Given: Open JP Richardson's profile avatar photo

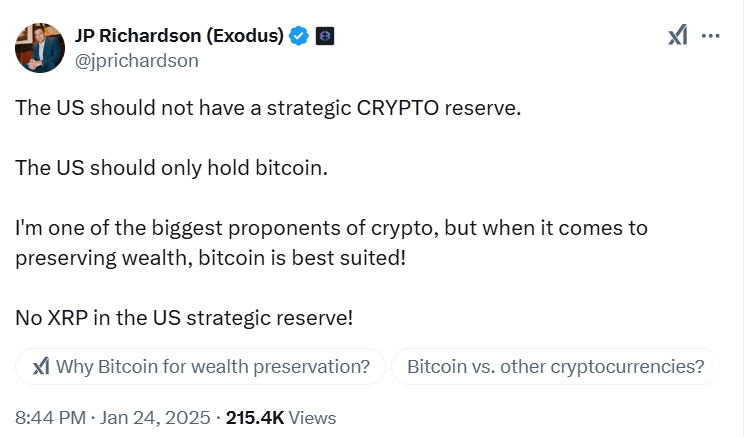Looking at the screenshot, I should [40, 48].
